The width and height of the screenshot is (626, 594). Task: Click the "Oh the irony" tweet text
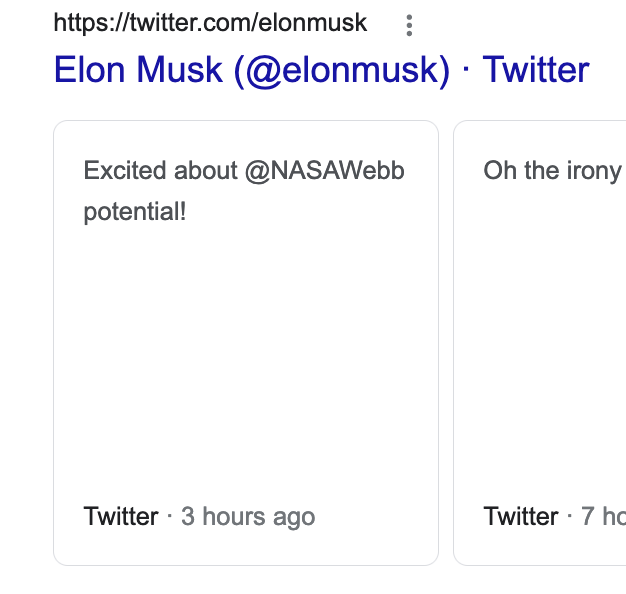553,171
